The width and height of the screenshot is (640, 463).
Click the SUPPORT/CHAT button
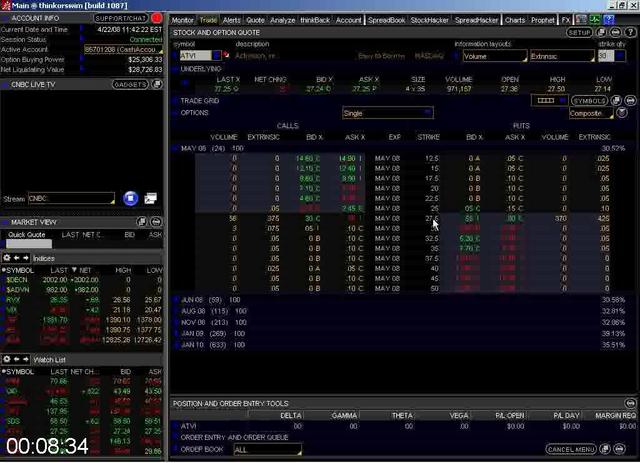click(x=121, y=18)
